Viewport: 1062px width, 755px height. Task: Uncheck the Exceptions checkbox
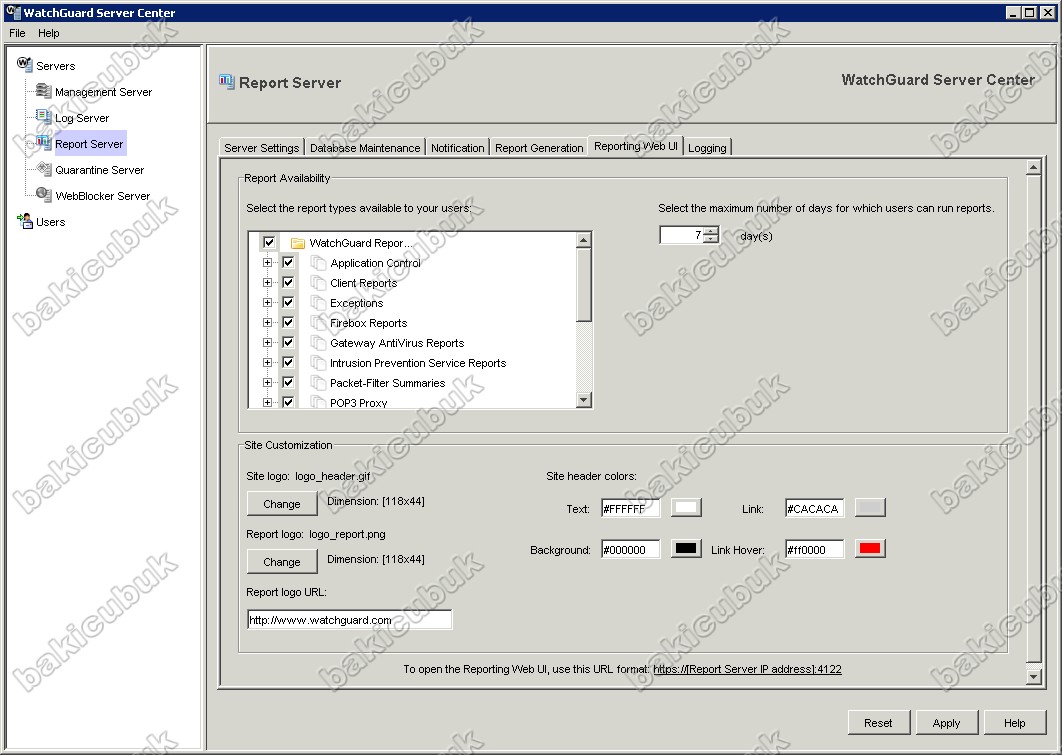pyautogui.click(x=288, y=302)
